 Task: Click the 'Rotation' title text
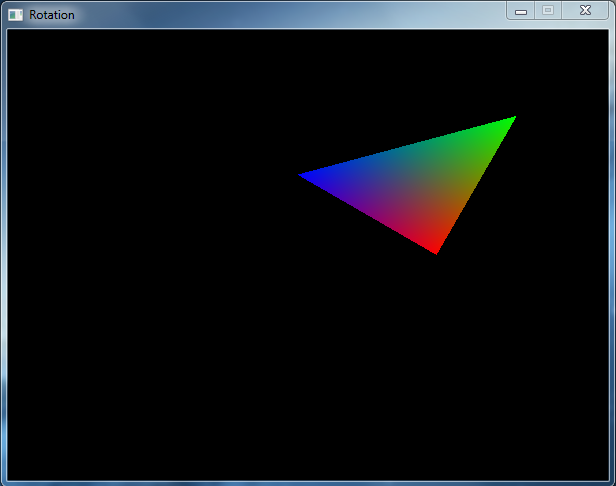point(52,15)
